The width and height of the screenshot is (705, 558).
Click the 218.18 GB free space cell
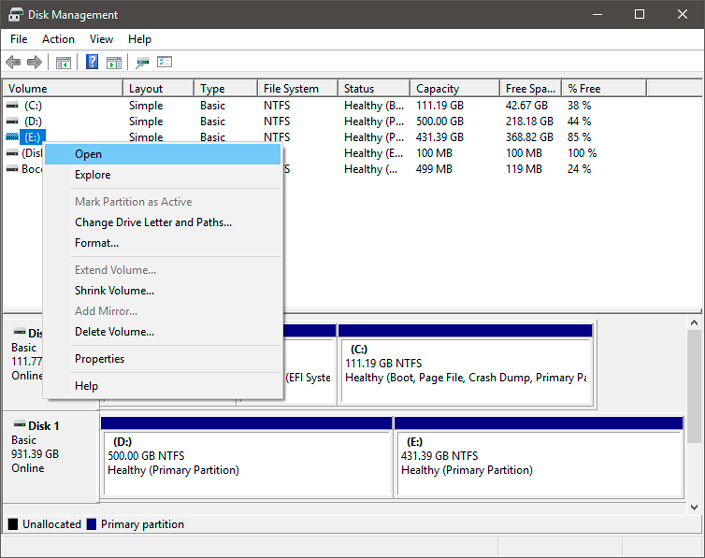tap(529, 121)
